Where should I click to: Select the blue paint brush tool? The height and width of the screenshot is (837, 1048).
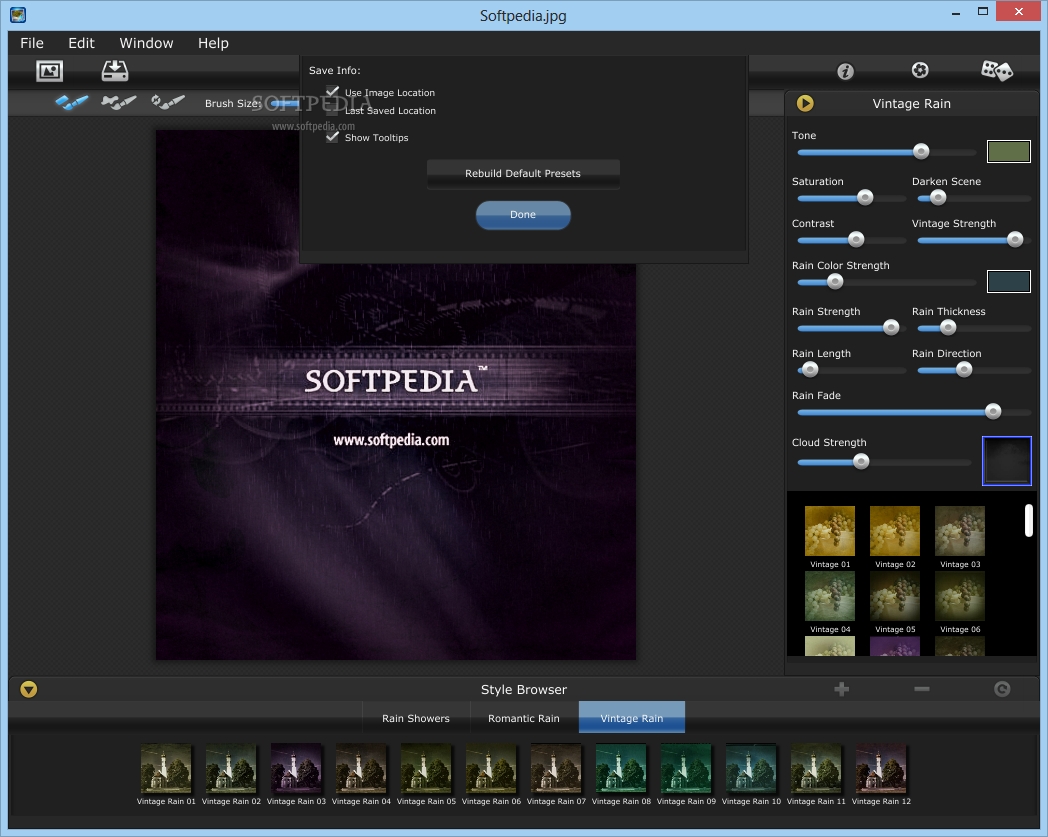coord(72,102)
